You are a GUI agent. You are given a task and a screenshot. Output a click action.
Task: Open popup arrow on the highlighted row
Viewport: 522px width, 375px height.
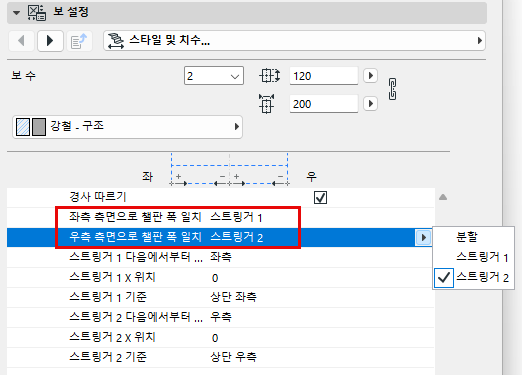tap(423, 238)
